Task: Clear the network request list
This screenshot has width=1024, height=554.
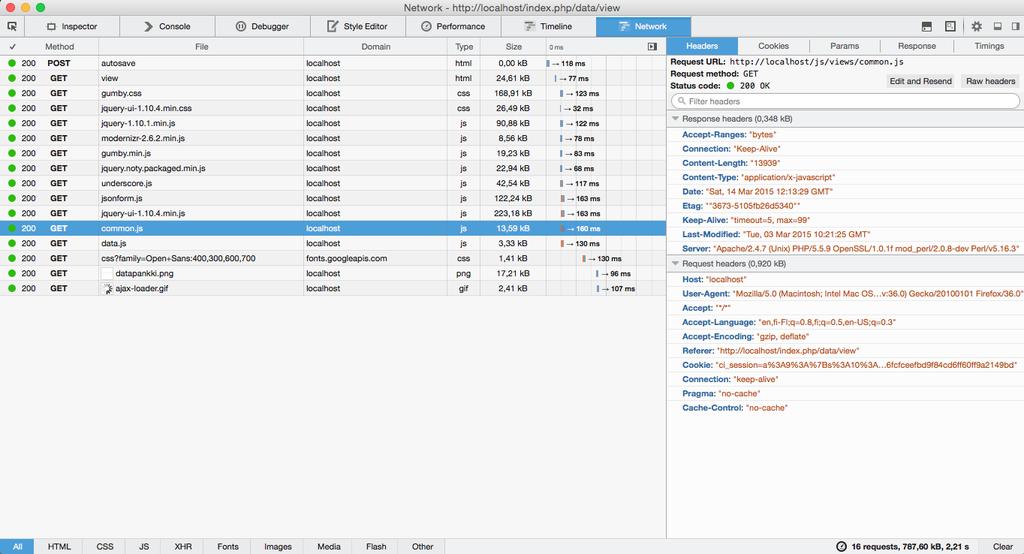Action: 1002,546
